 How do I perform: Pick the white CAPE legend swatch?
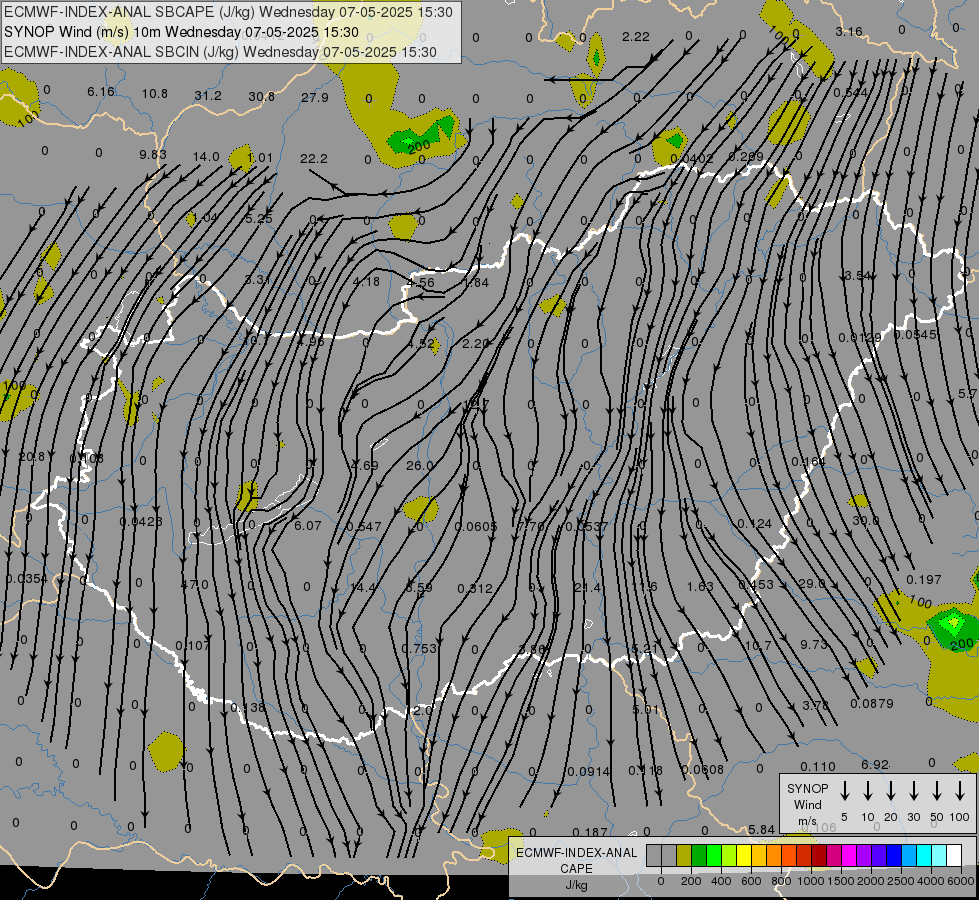(953, 856)
